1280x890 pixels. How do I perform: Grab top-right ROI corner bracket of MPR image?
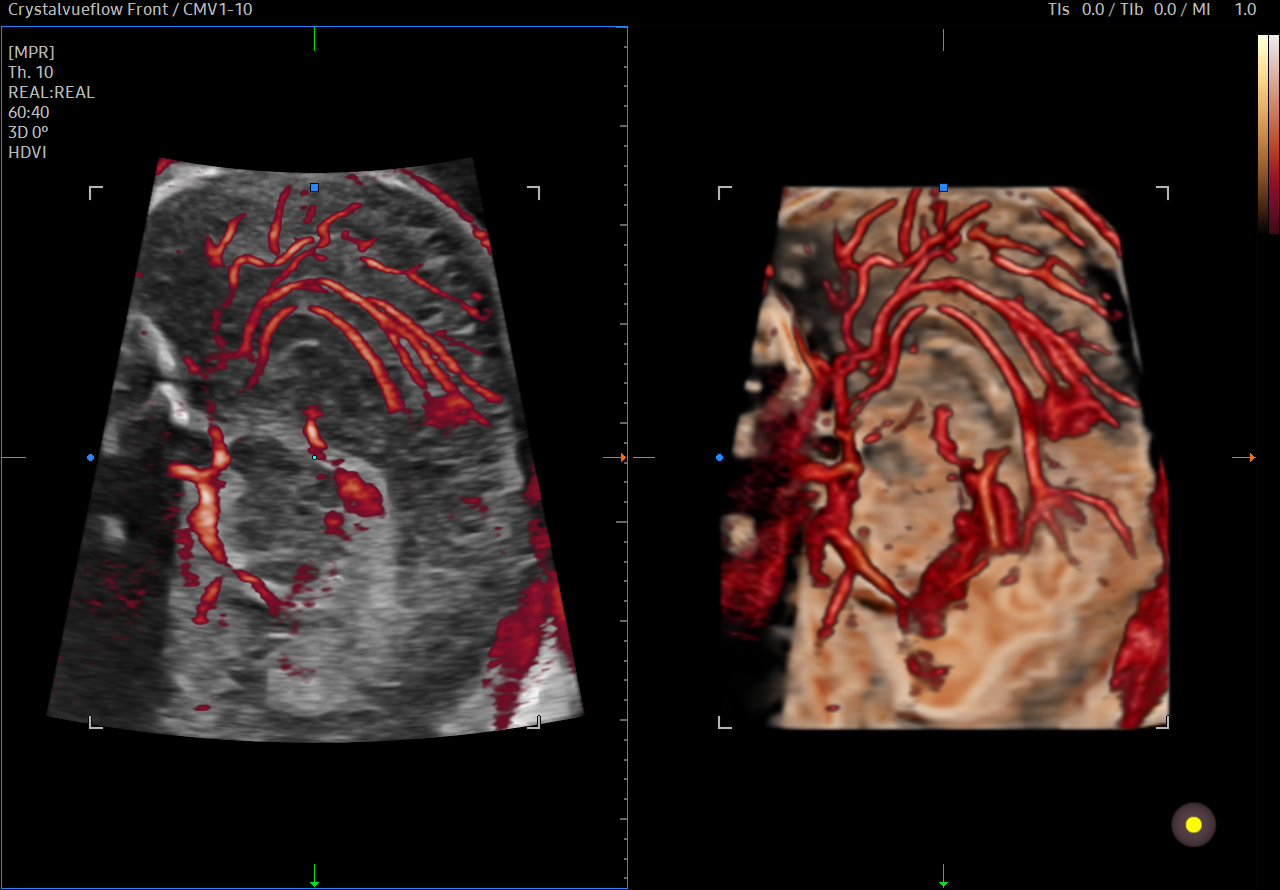[x=533, y=193]
